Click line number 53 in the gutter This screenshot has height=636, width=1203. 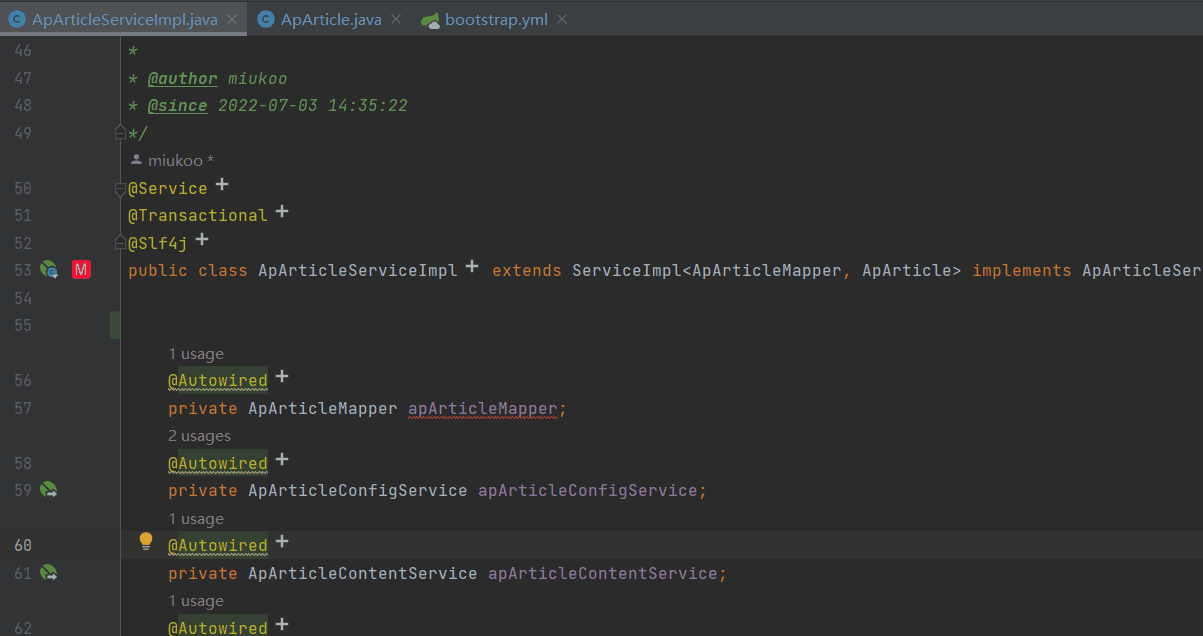pyautogui.click(x=22, y=270)
